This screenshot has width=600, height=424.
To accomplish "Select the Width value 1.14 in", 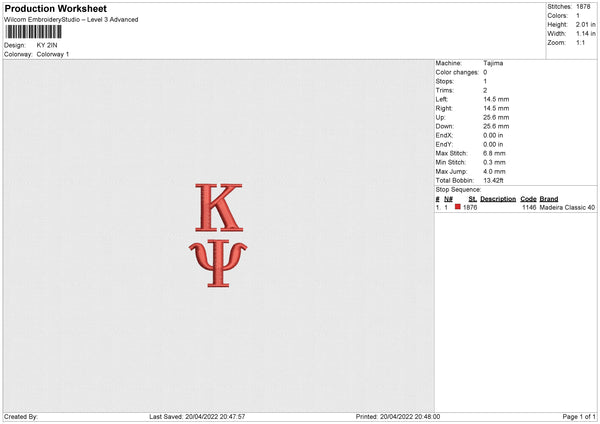I will coord(585,34).
